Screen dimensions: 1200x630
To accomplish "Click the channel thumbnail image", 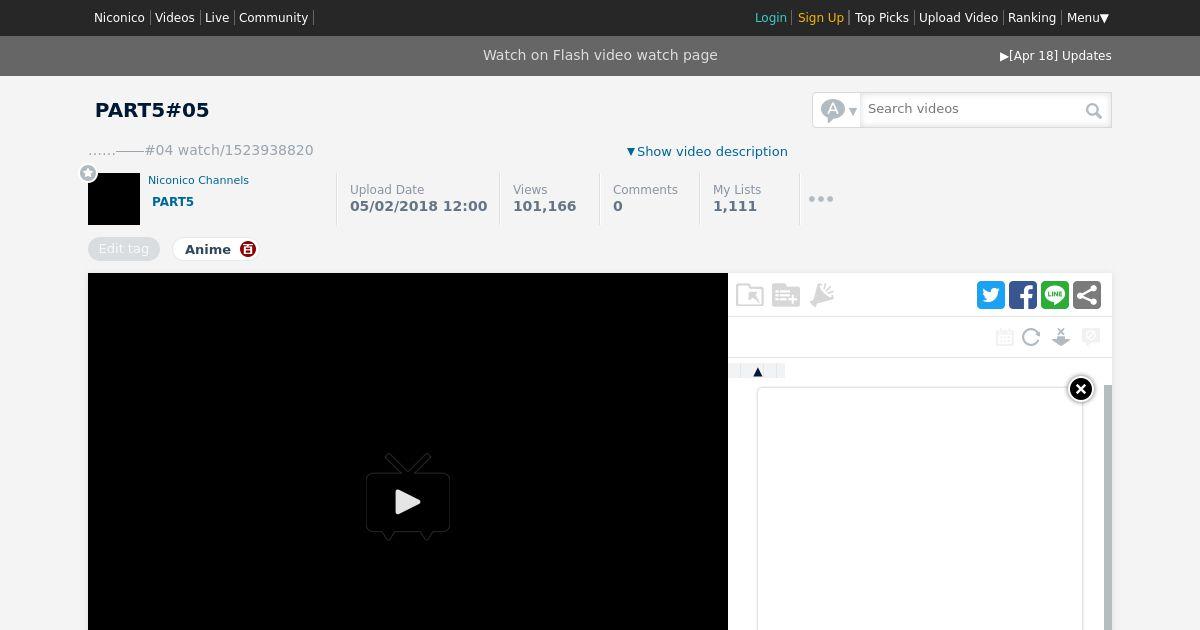I will [114, 199].
